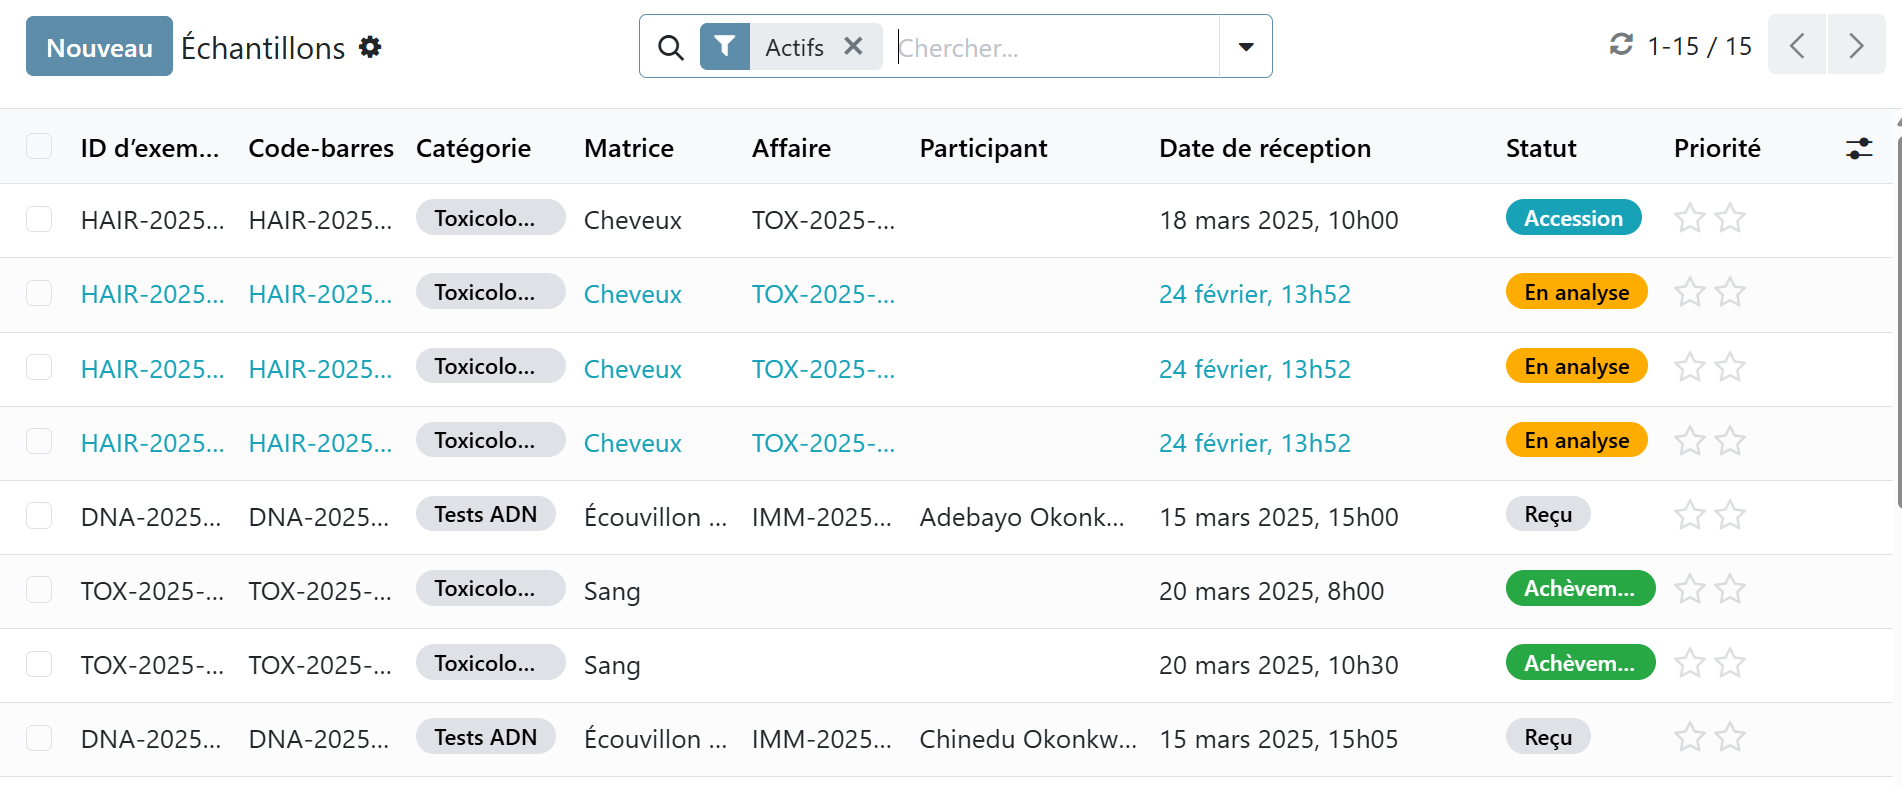Tick the select-all checkbox in header

[39, 146]
